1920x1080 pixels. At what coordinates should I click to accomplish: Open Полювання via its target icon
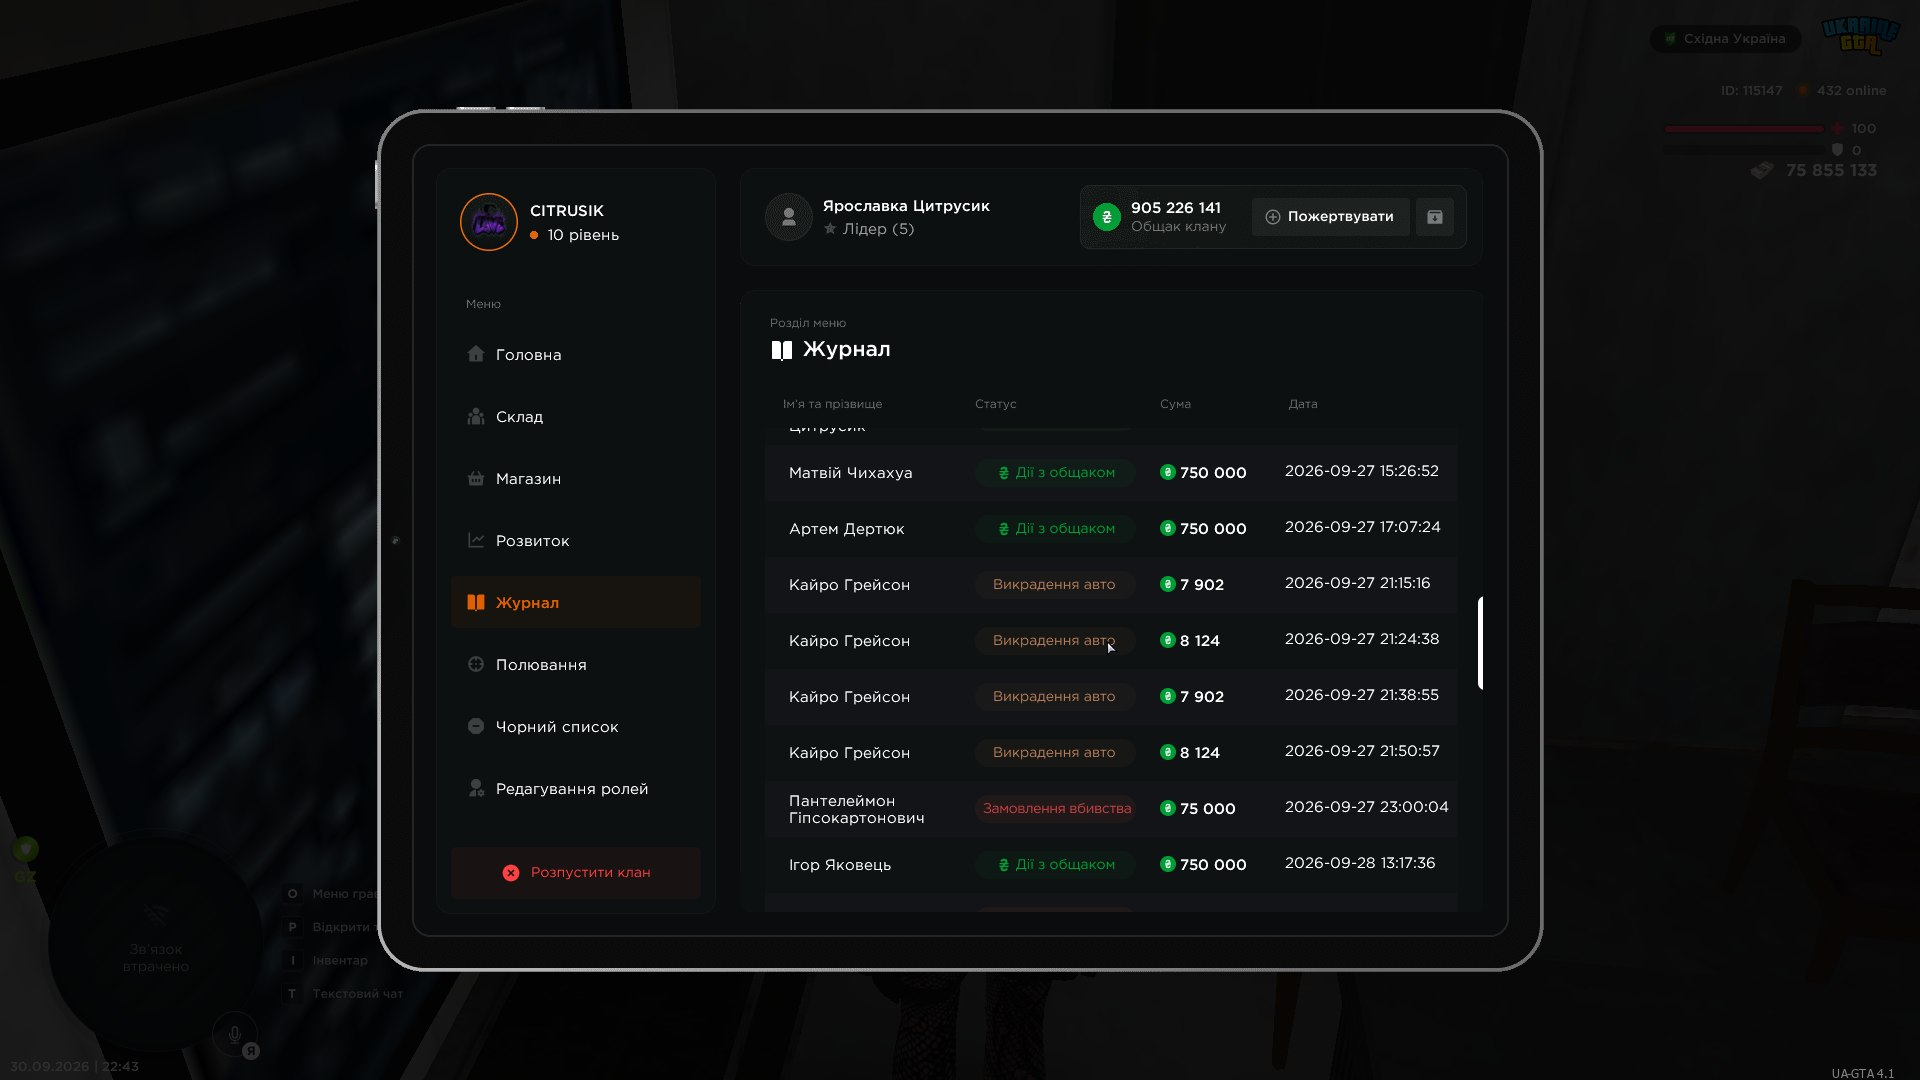pos(476,664)
